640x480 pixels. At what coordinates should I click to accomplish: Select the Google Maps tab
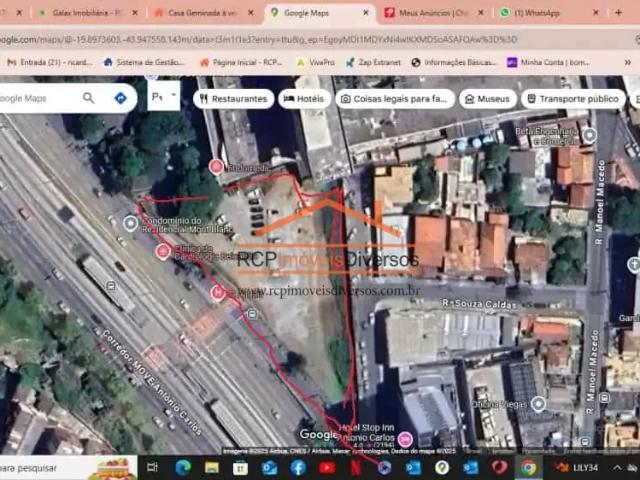(x=318, y=13)
